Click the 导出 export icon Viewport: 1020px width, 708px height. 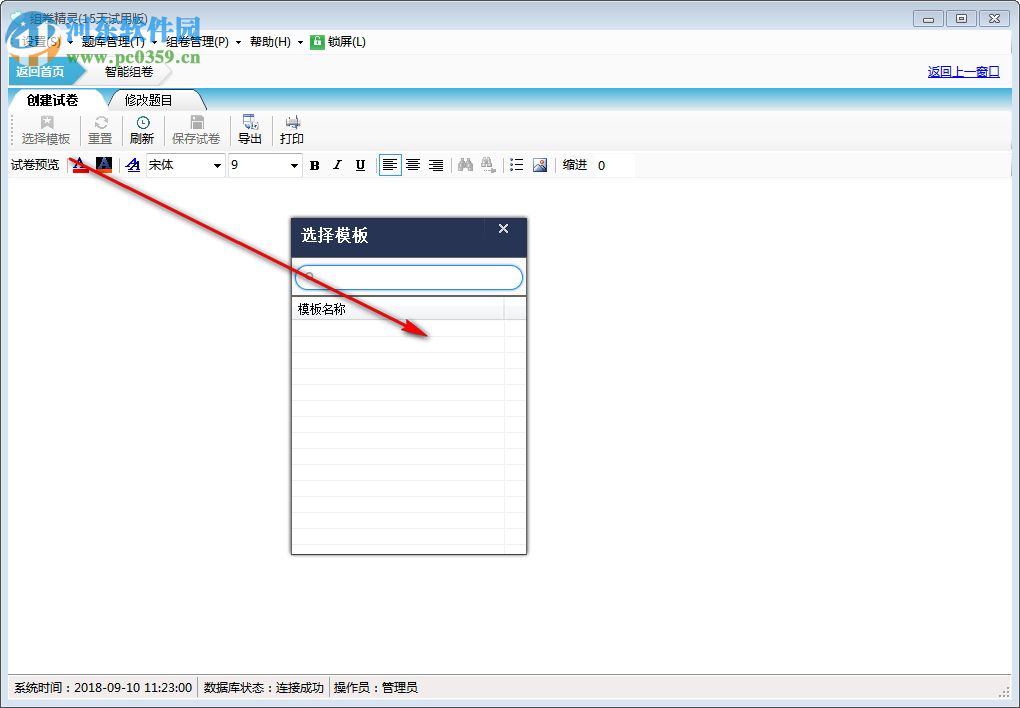250,122
